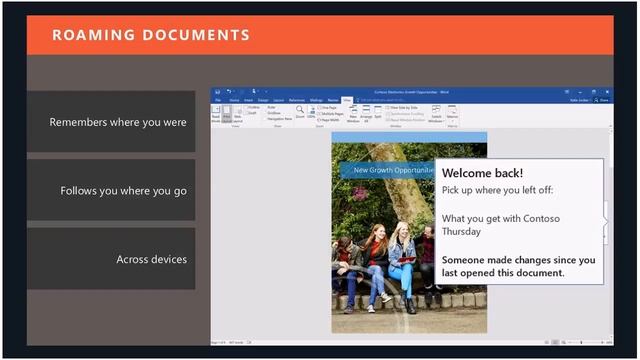Open the Design ribbon tab

(263, 100)
